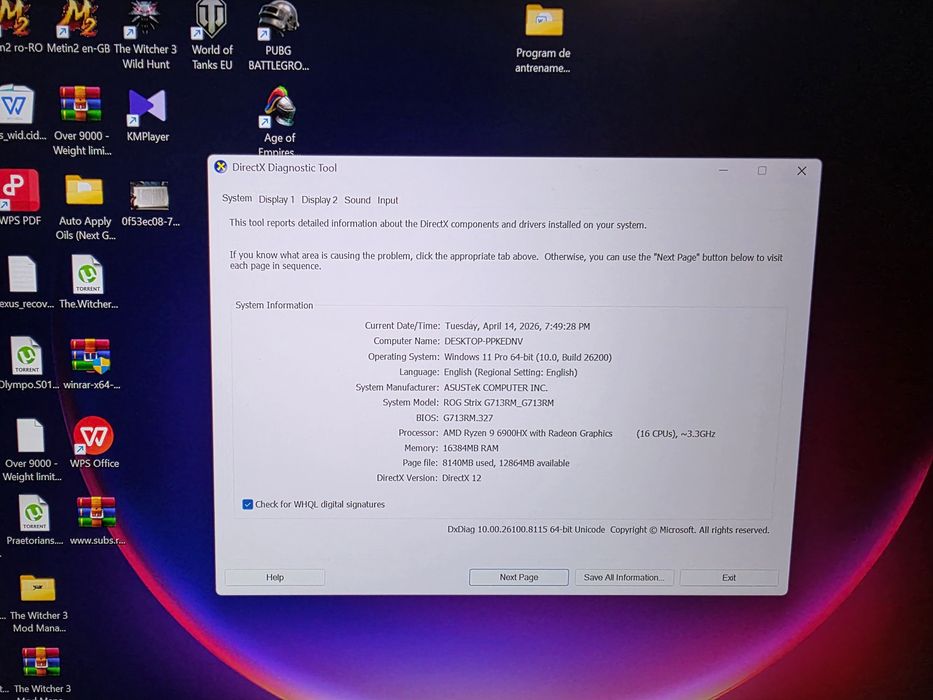This screenshot has height=700, width=933.
Task: Switch to the System tab
Action: pos(237,198)
